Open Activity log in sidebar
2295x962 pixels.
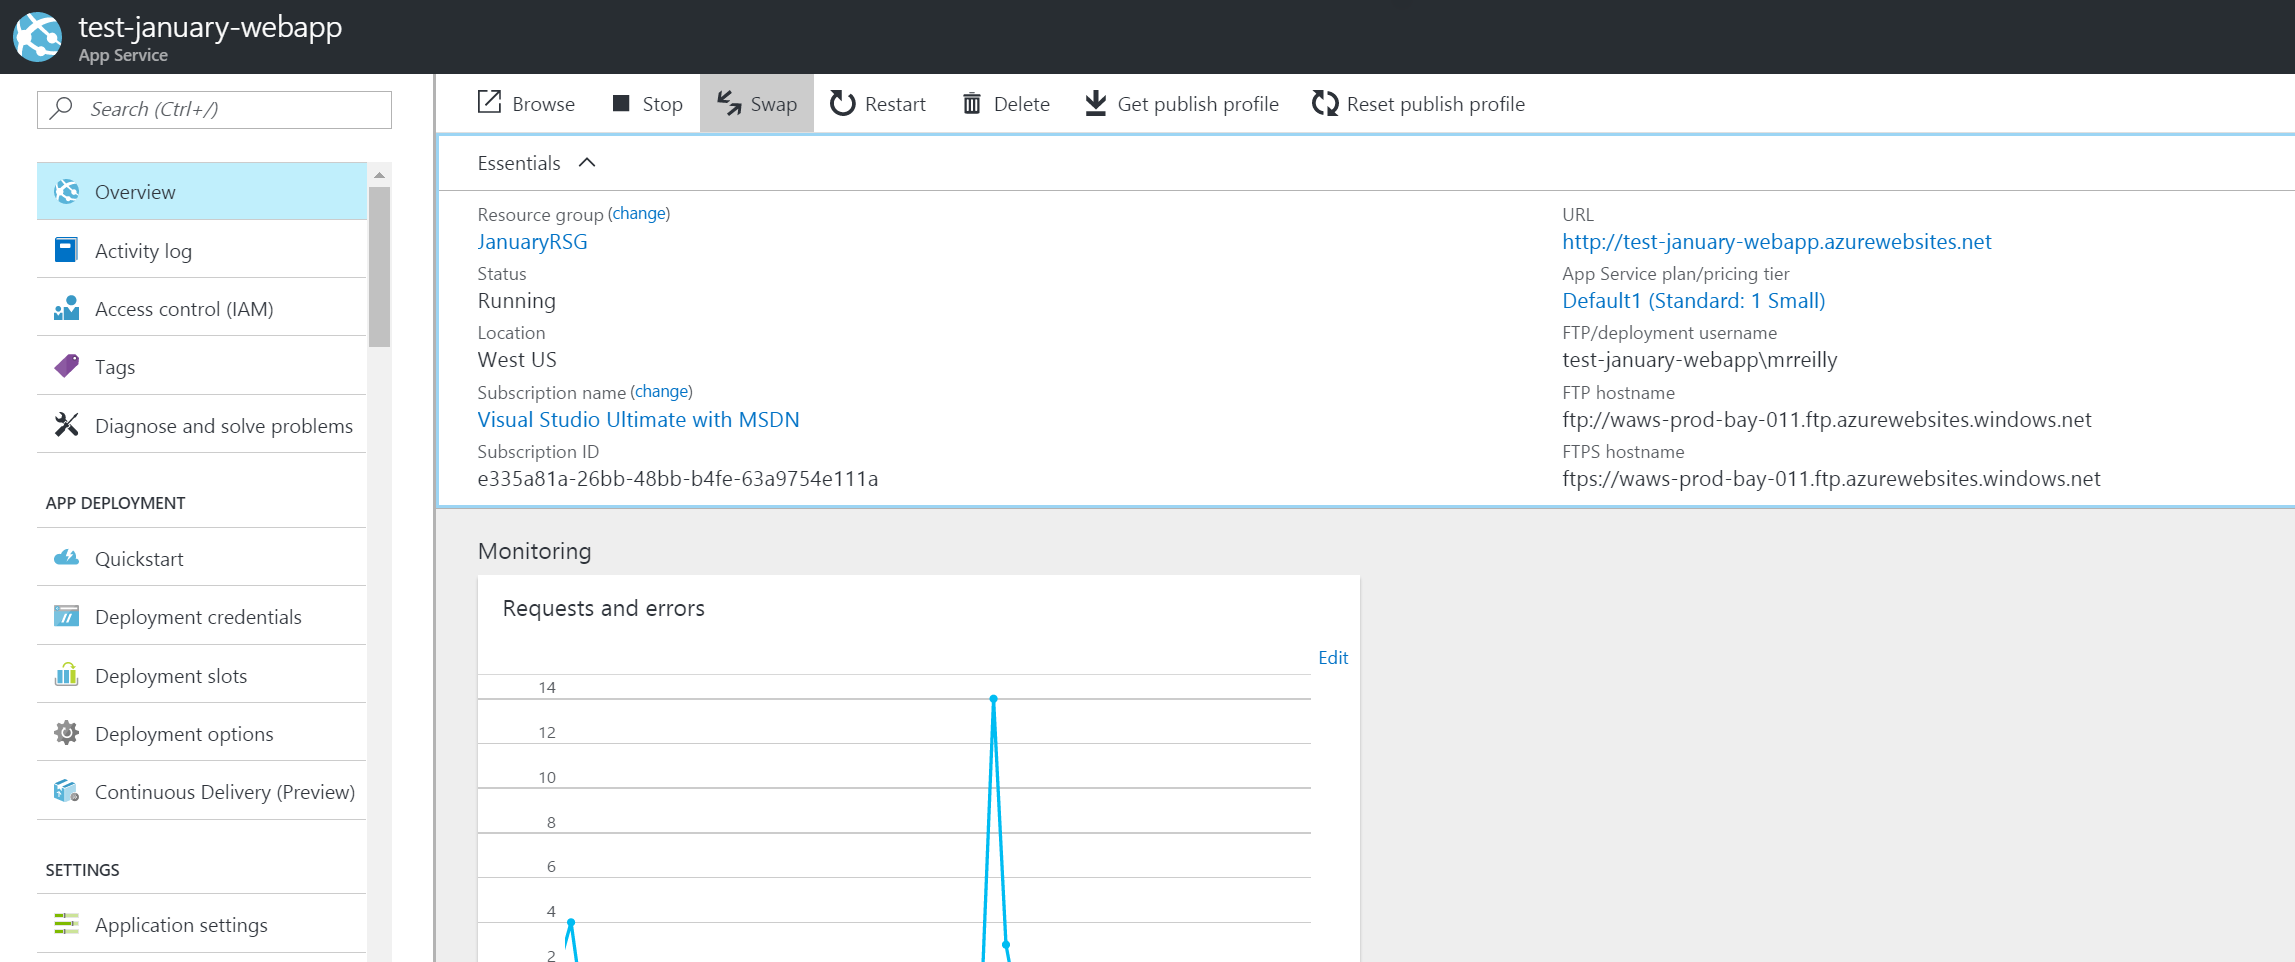(202, 250)
